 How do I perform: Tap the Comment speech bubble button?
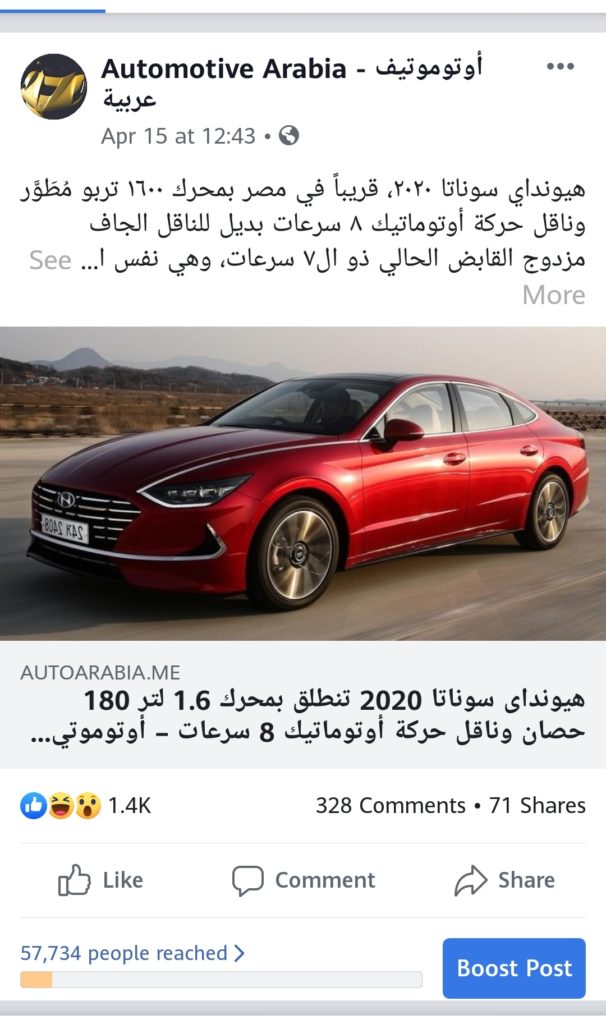[x=304, y=880]
